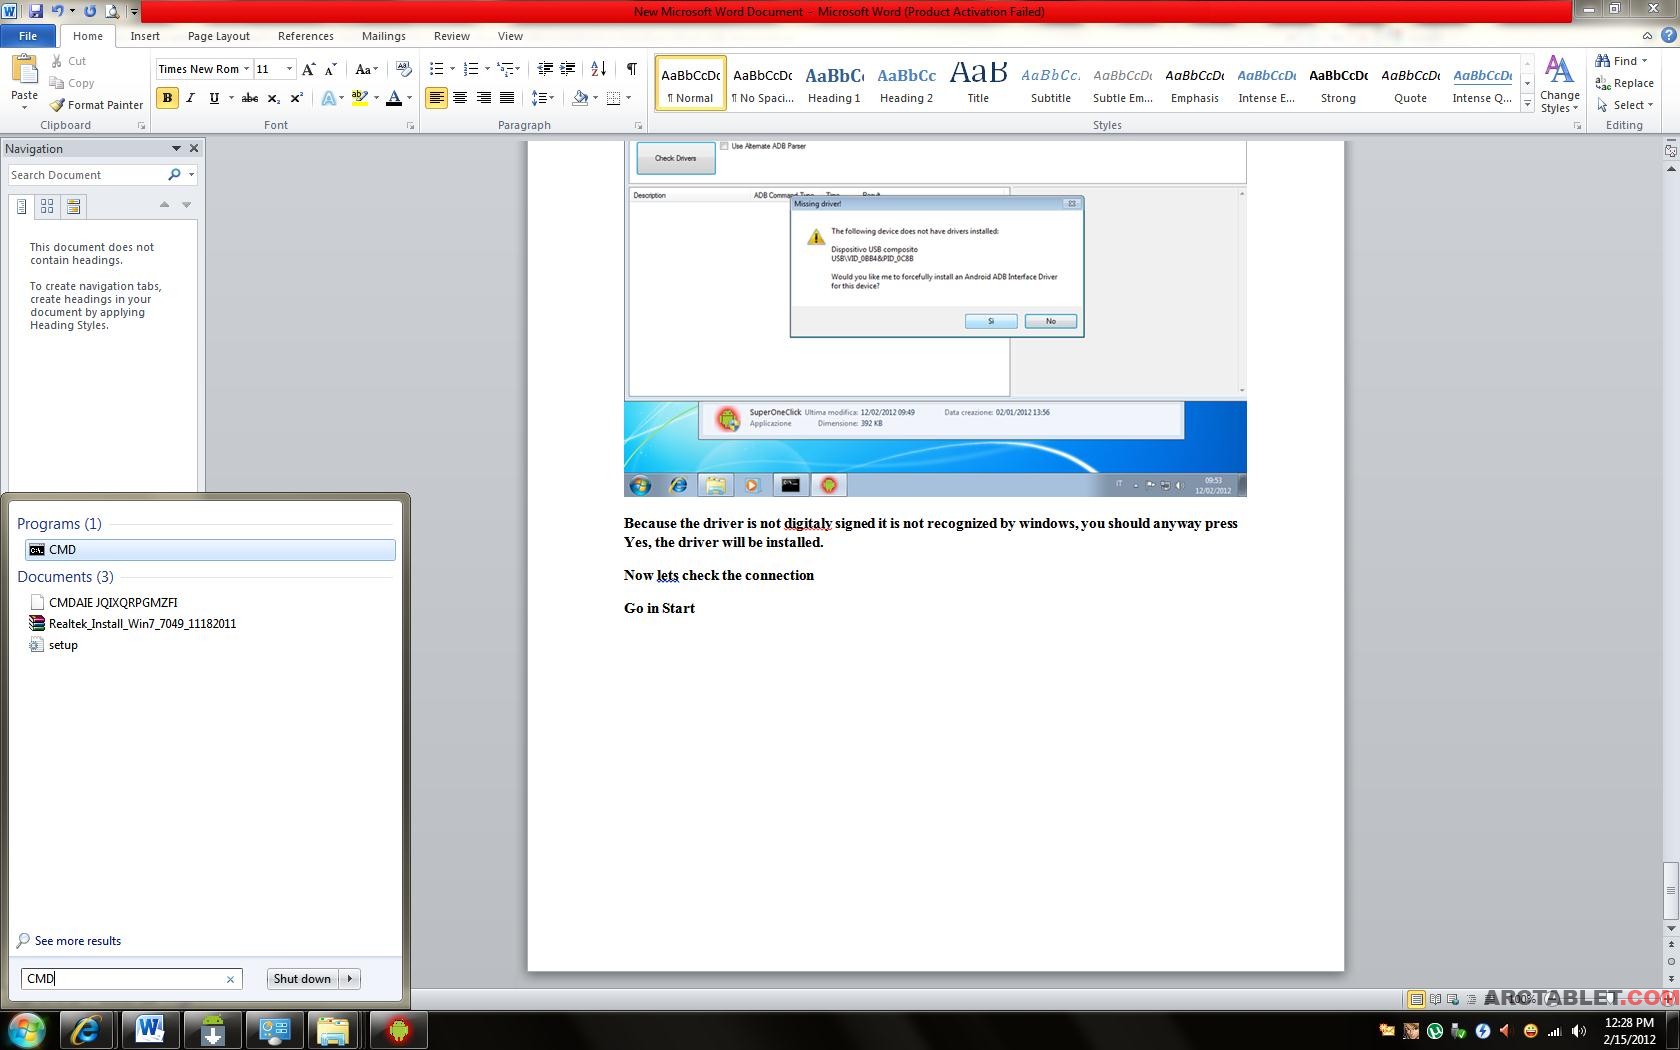This screenshot has height=1050, width=1680.
Task: Open Internet Explorer from taskbar
Action: pyautogui.click(x=85, y=1029)
